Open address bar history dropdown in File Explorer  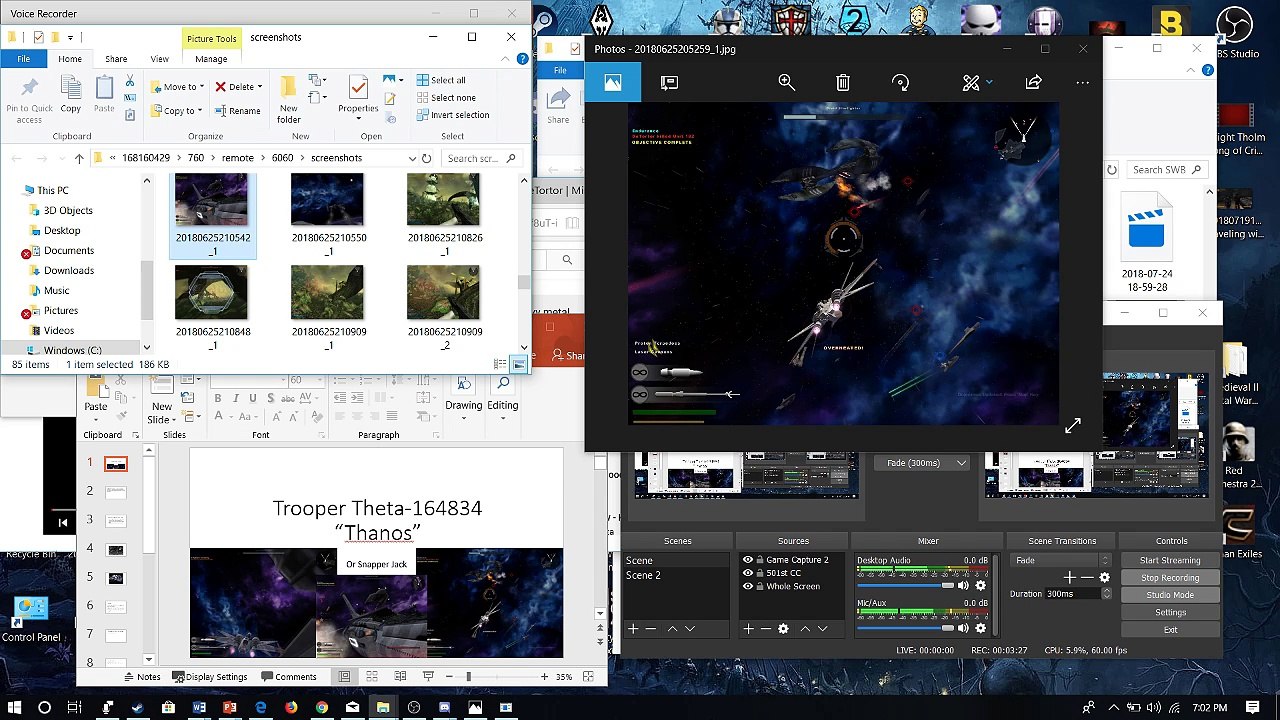pos(412,158)
